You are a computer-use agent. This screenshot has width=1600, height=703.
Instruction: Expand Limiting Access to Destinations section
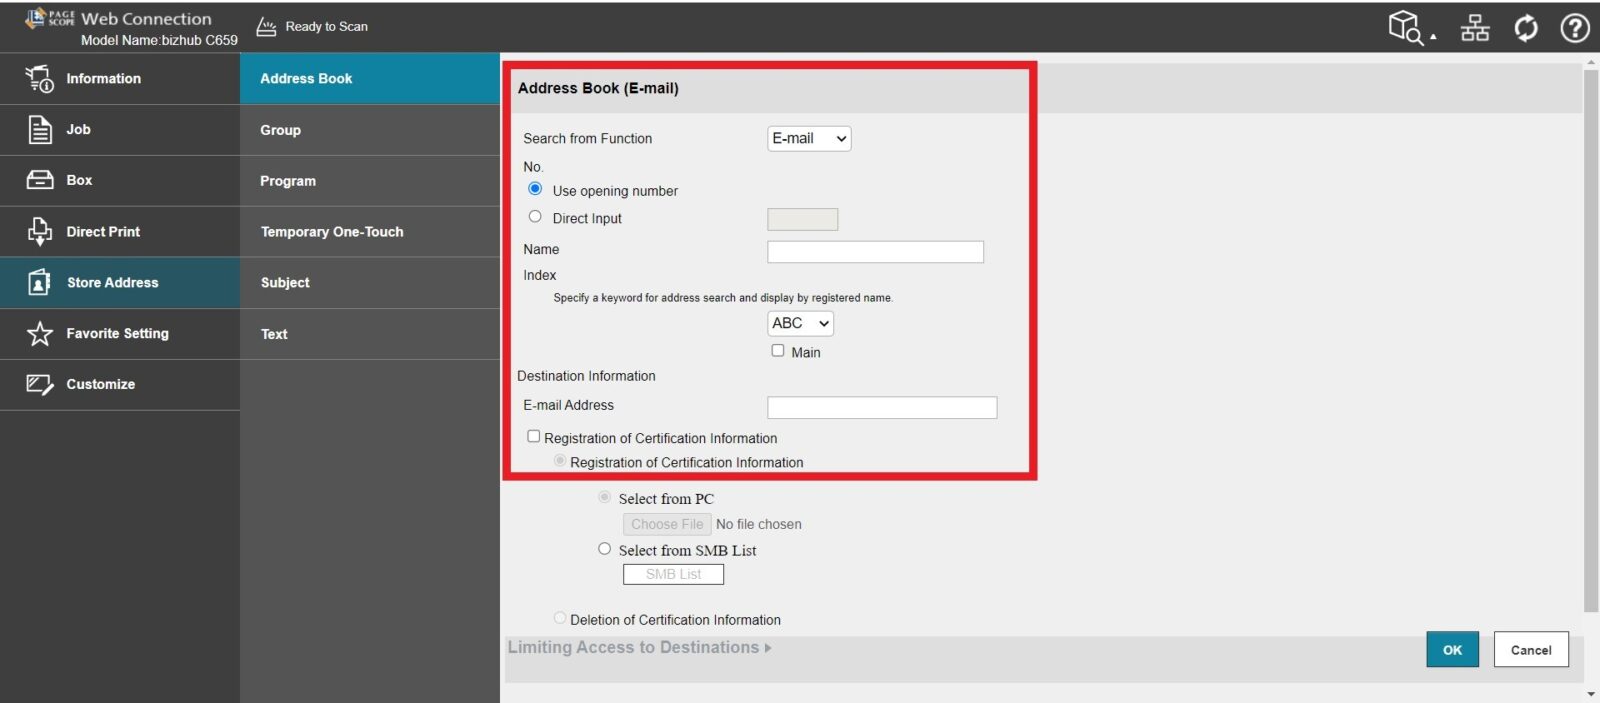639,648
